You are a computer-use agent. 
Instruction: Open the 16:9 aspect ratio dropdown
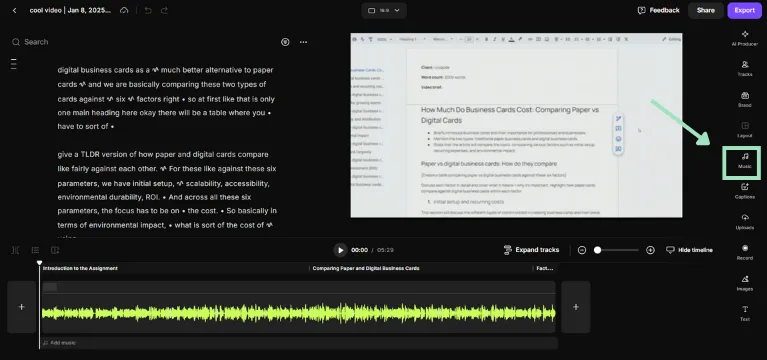point(384,10)
